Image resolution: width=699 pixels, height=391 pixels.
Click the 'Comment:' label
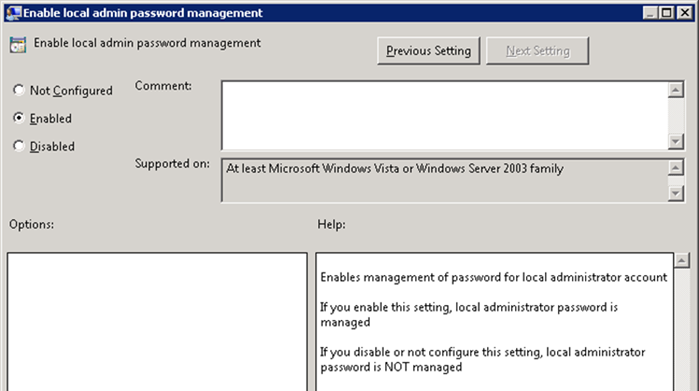tap(163, 86)
